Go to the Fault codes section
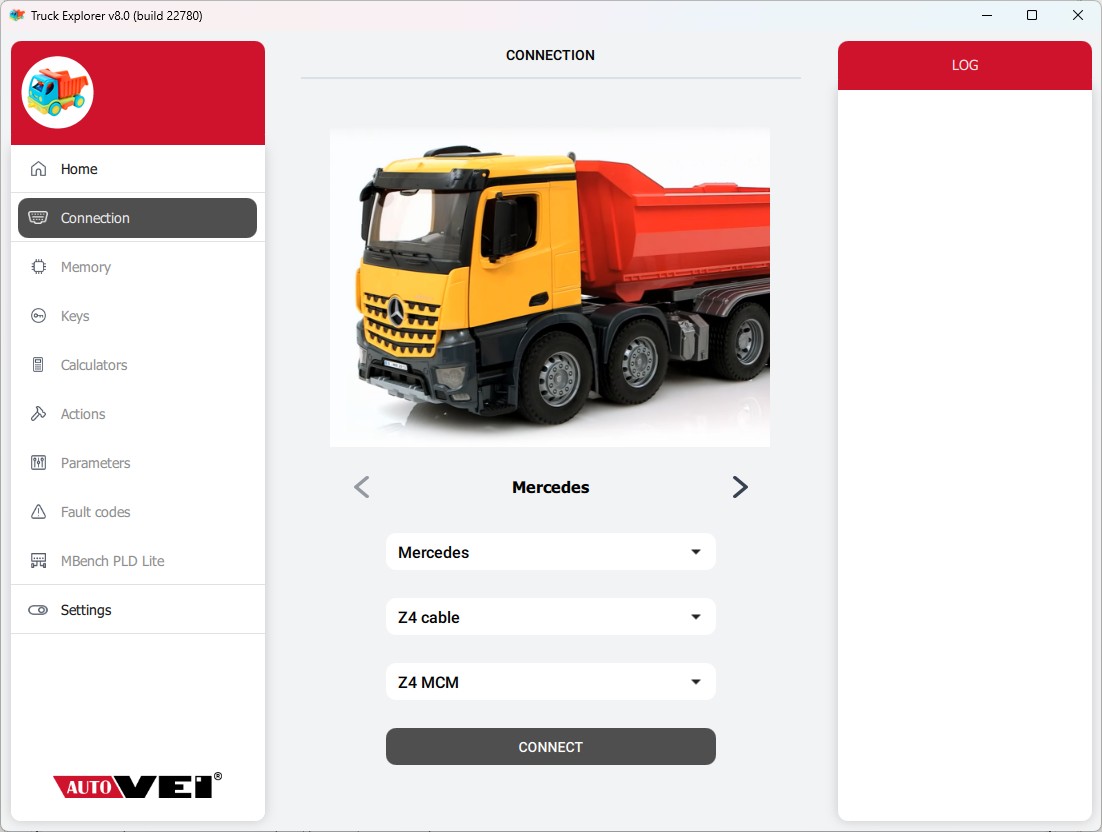1102x832 pixels. pyautogui.click(x=95, y=511)
